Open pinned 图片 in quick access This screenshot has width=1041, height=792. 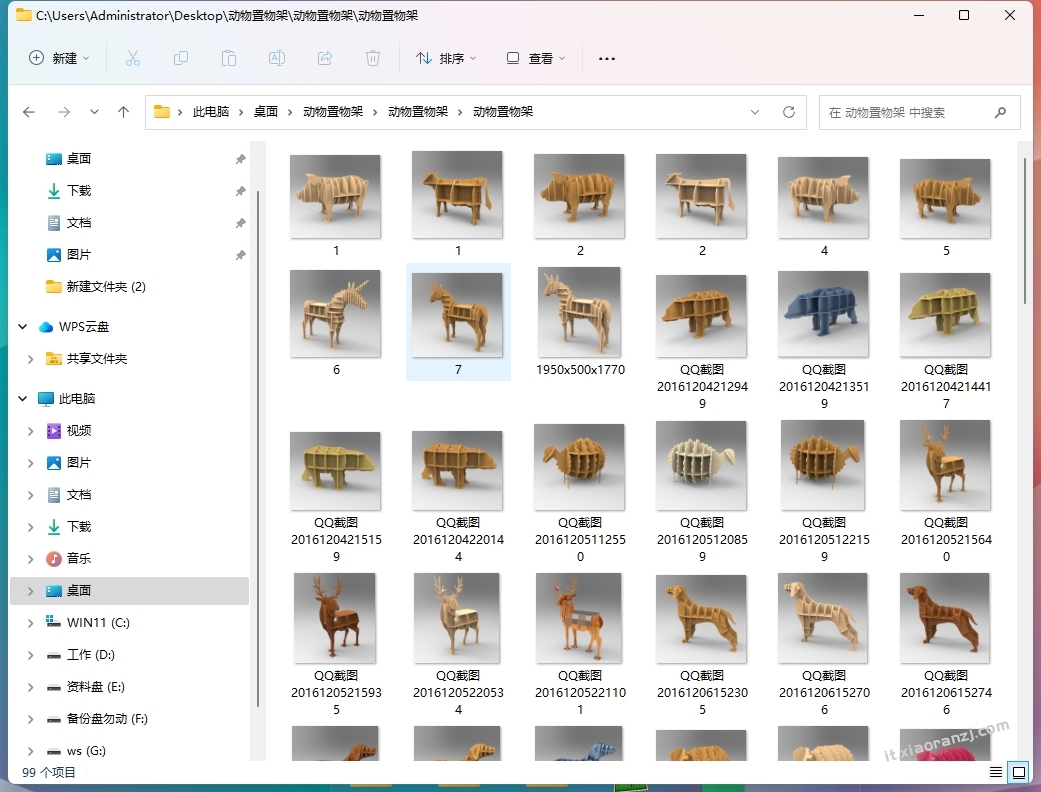click(x=78, y=254)
